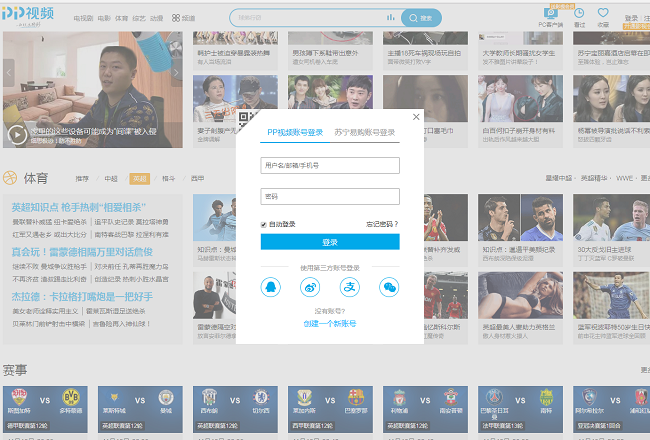
Task: Switch to the PP视频账号登录 tab
Action: click(294, 132)
